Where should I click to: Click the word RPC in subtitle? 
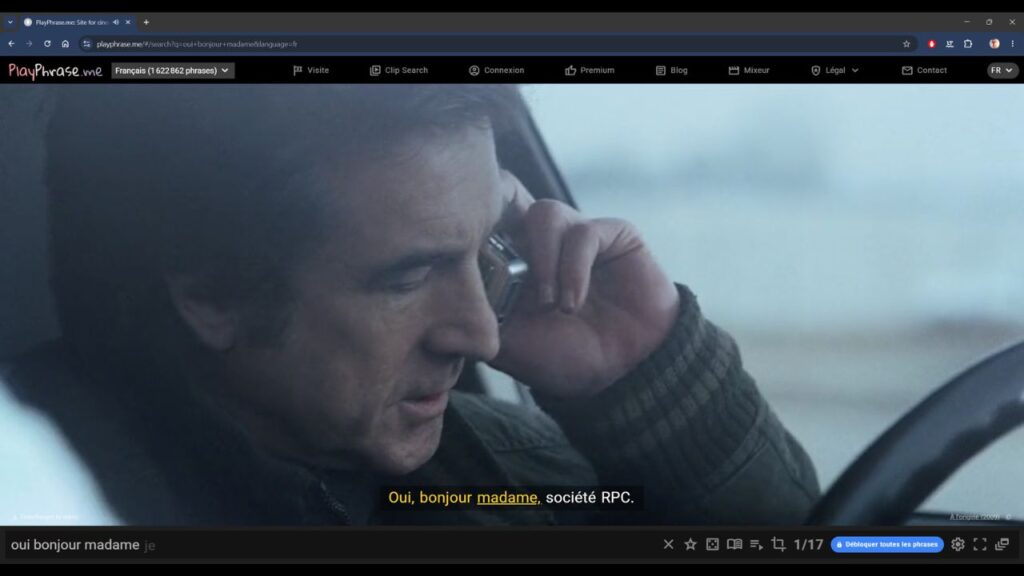coord(617,498)
